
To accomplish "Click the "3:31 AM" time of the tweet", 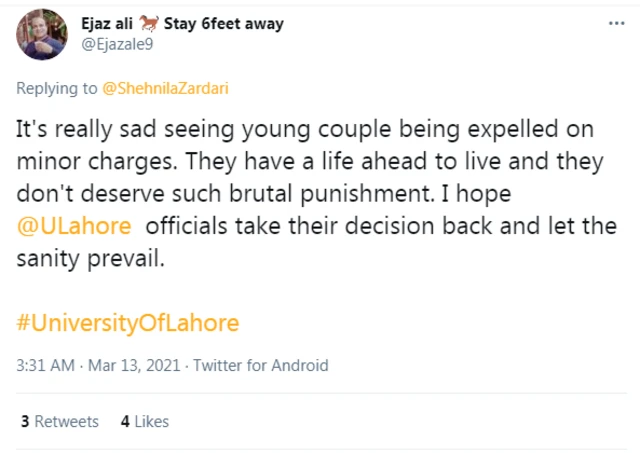I will [x=45, y=366].
